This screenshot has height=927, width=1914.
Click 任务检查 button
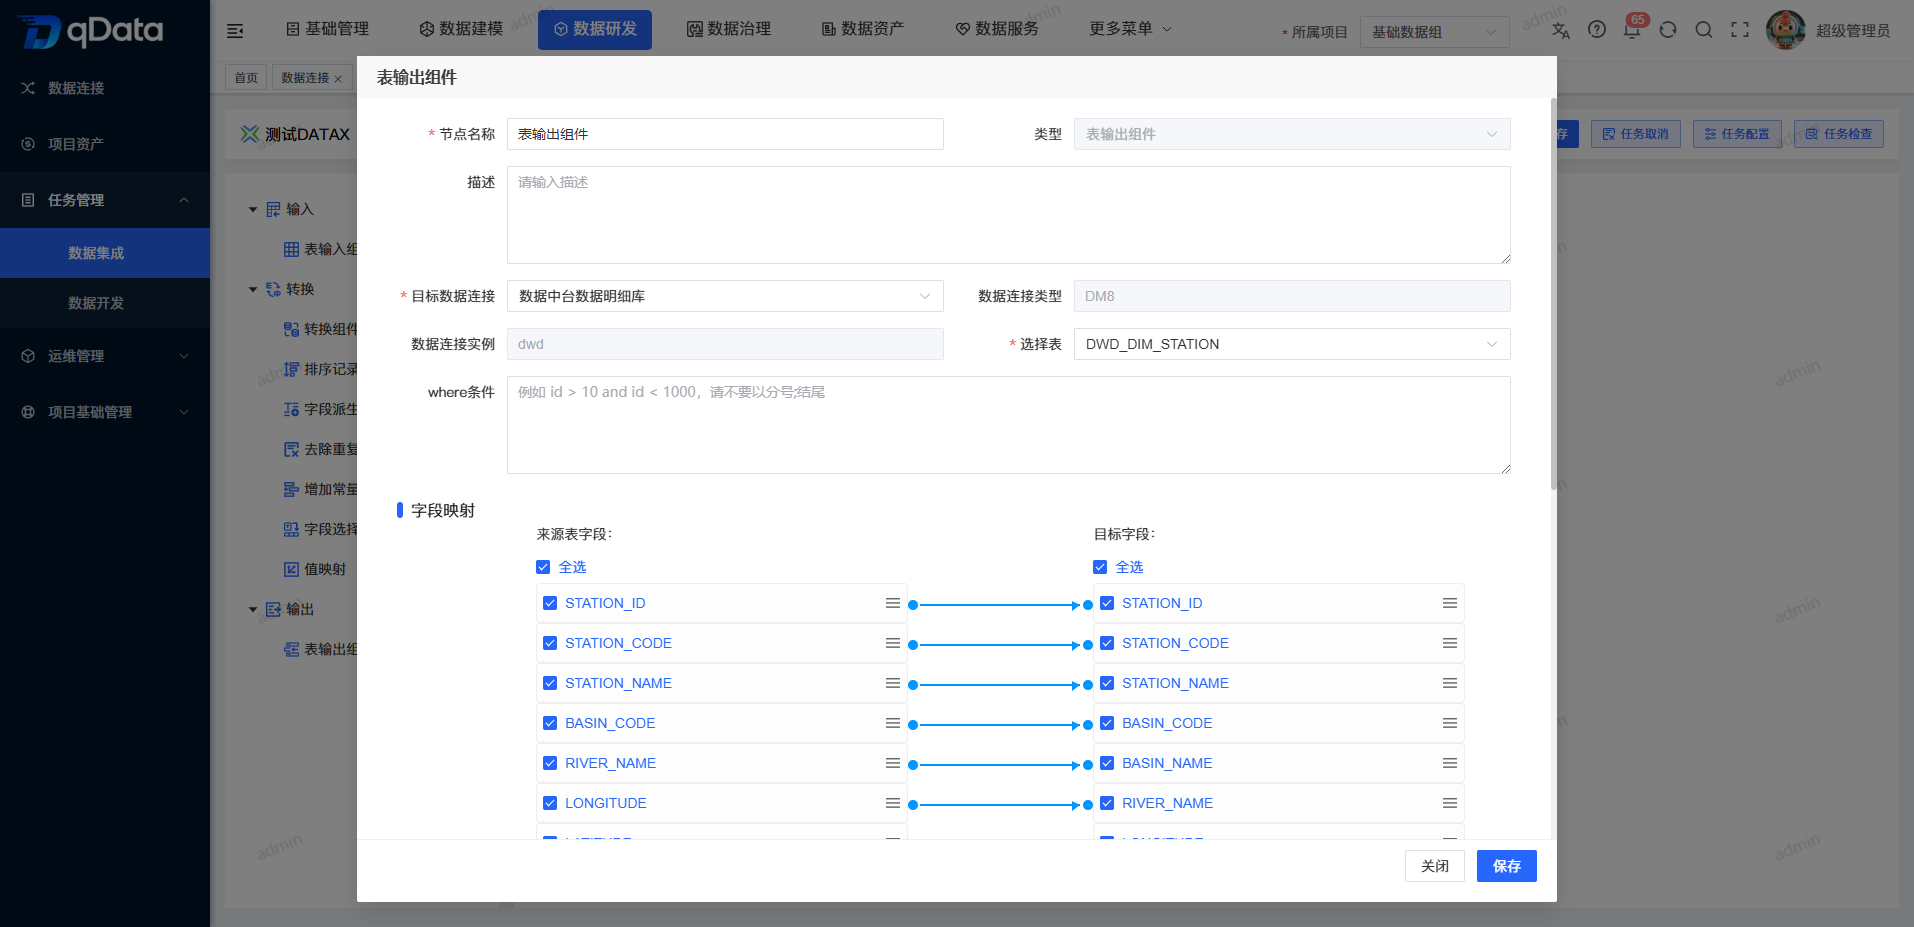tap(1839, 134)
